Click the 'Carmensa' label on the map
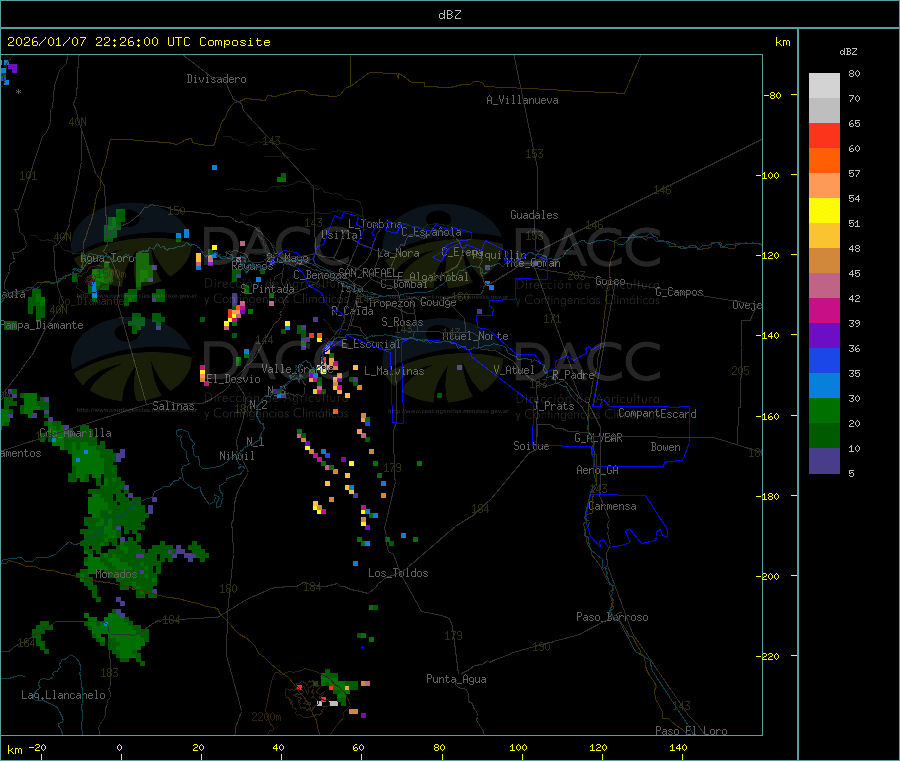The image size is (900, 761). (612, 506)
